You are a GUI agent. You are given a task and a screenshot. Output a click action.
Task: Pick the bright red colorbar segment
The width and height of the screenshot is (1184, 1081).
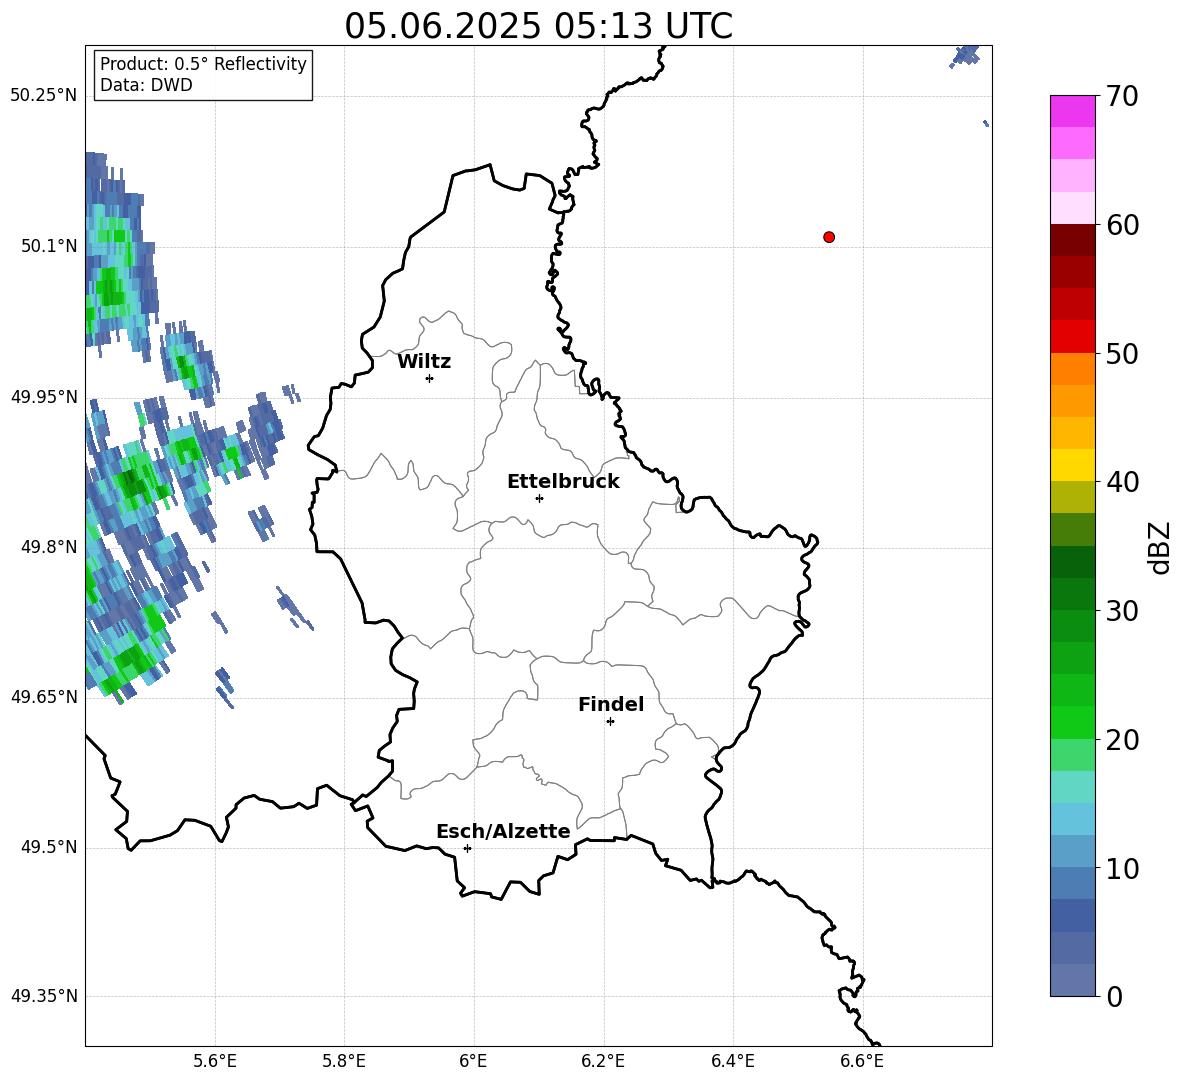(x=1072, y=337)
